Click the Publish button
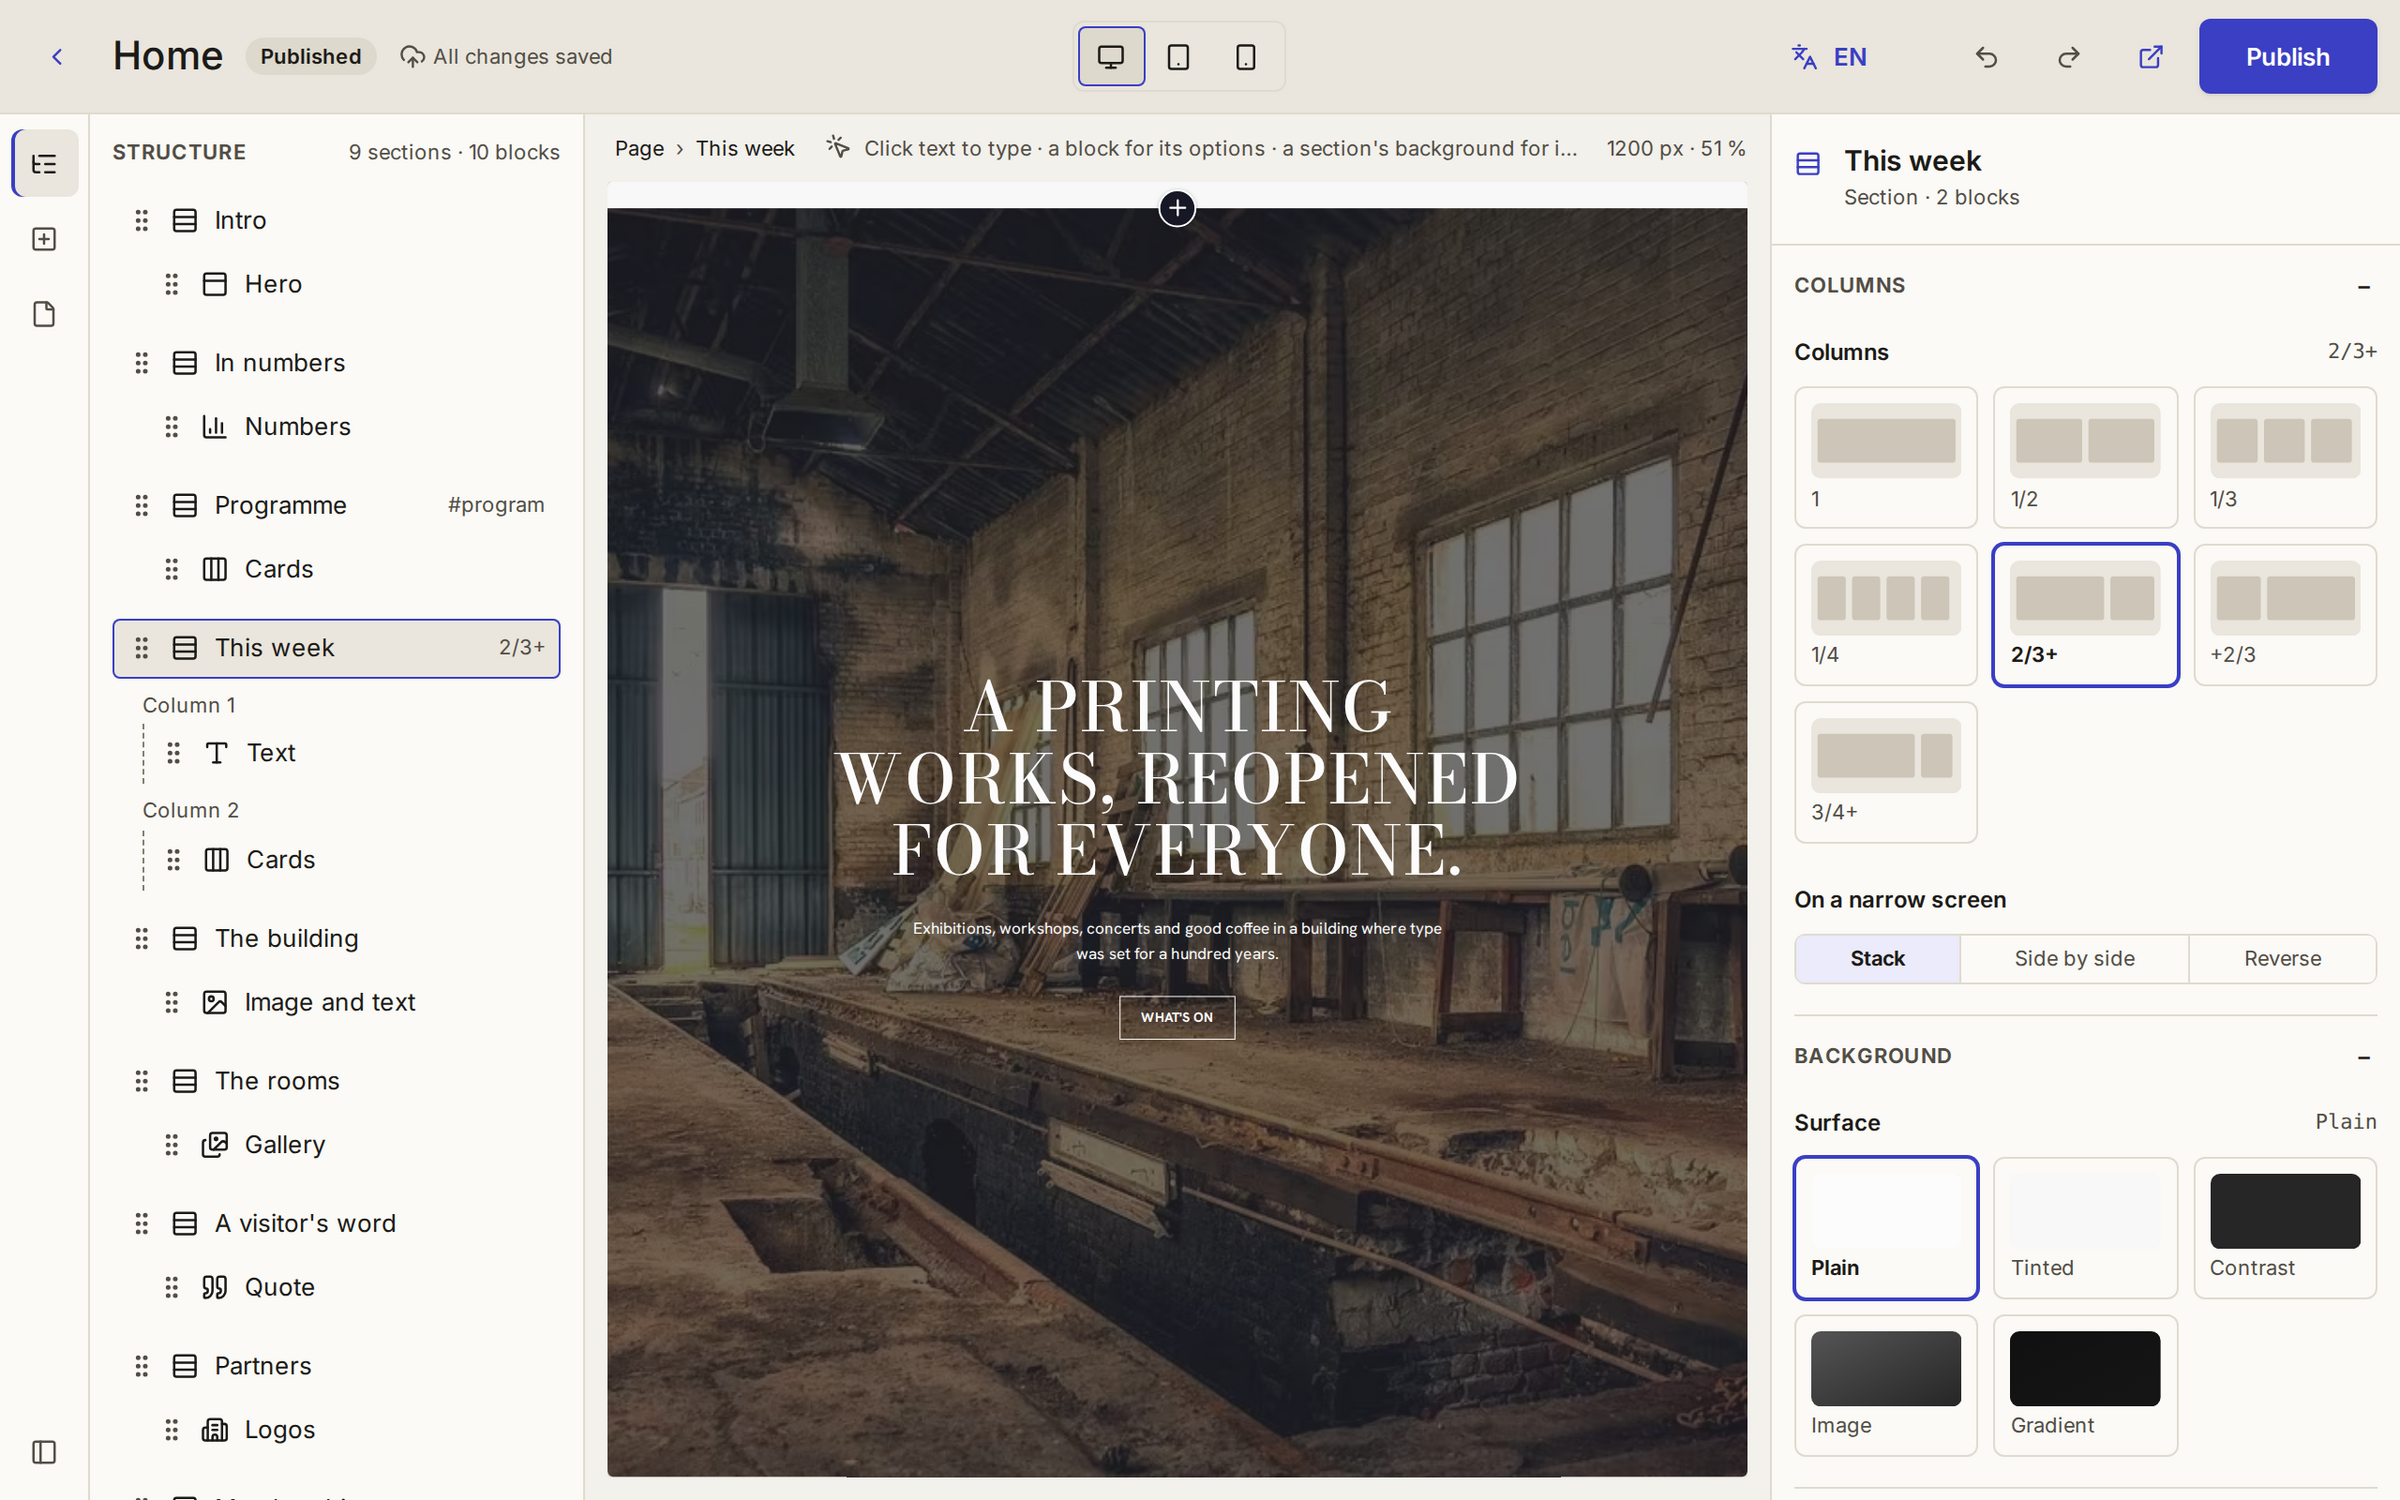 [2287, 57]
